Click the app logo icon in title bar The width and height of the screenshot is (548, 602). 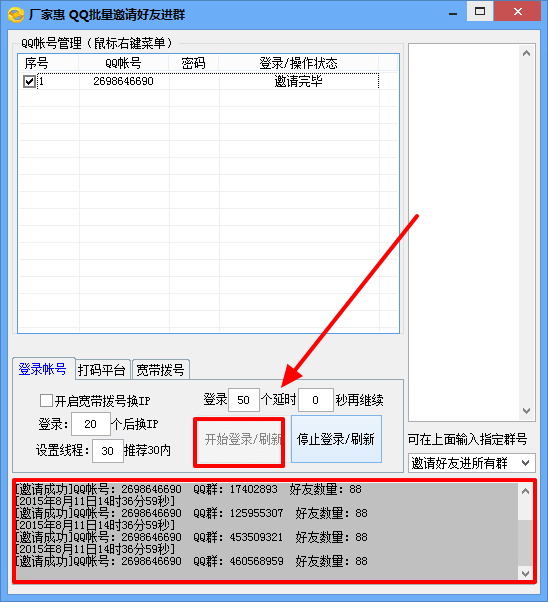(x=16, y=15)
